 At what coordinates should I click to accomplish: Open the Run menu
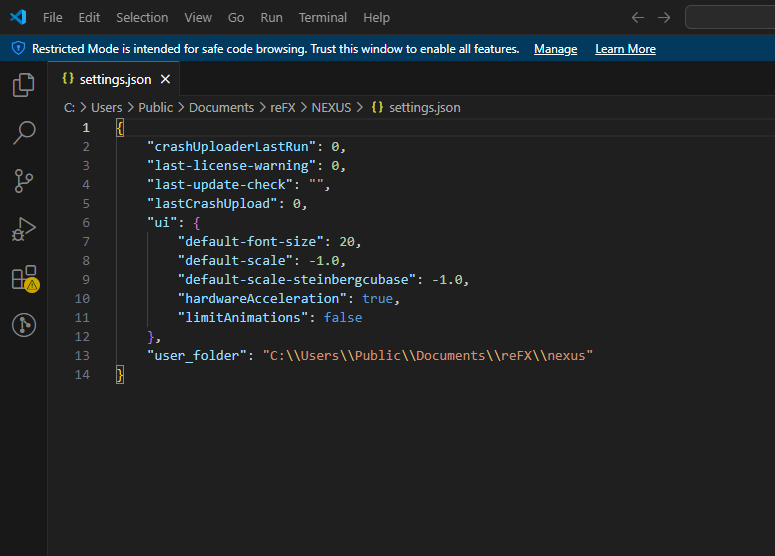tap(271, 18)
